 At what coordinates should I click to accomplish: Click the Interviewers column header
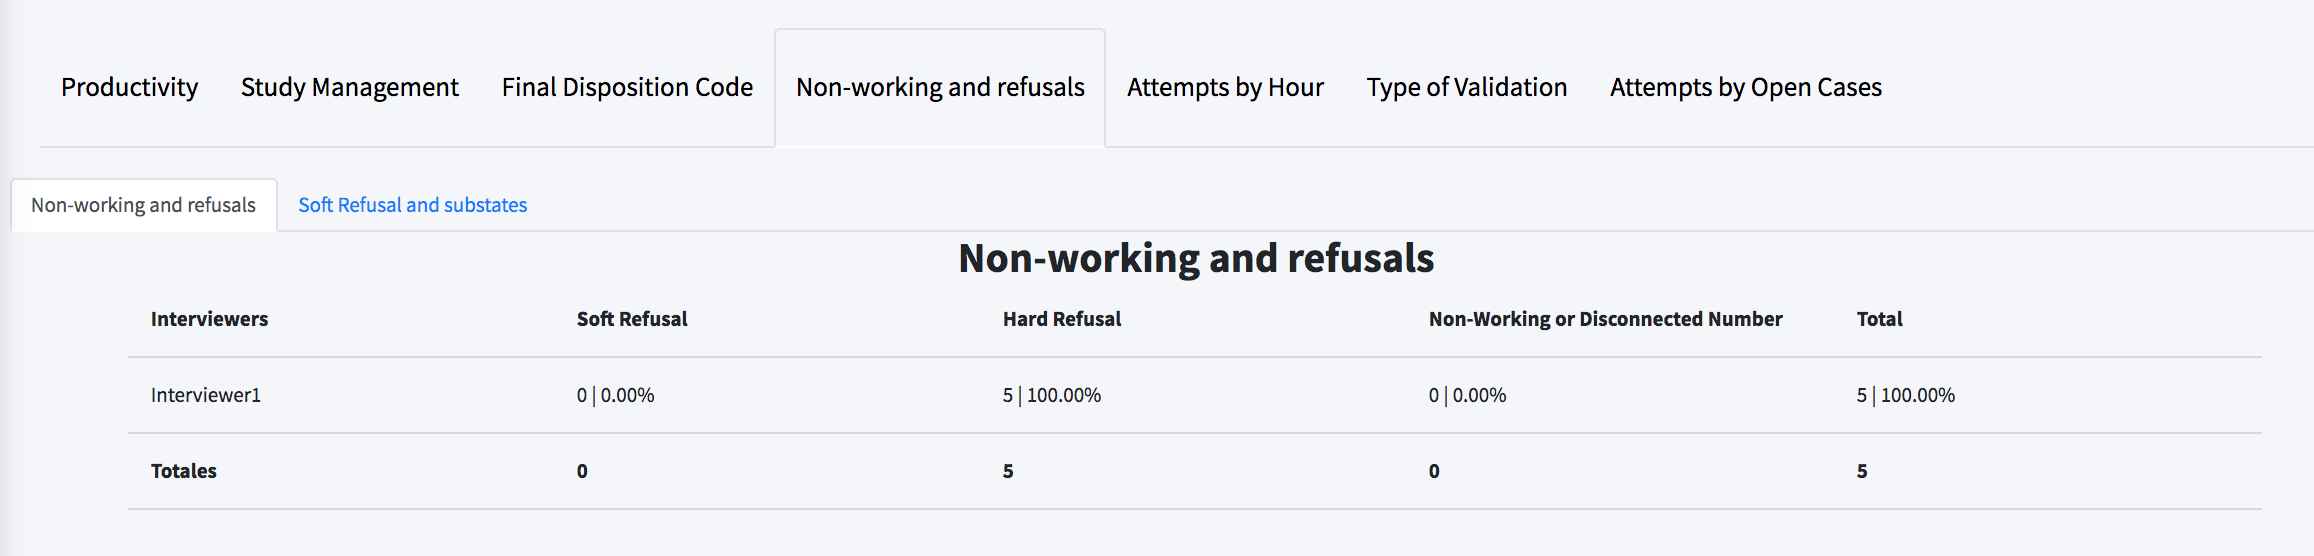click(209, 319)
